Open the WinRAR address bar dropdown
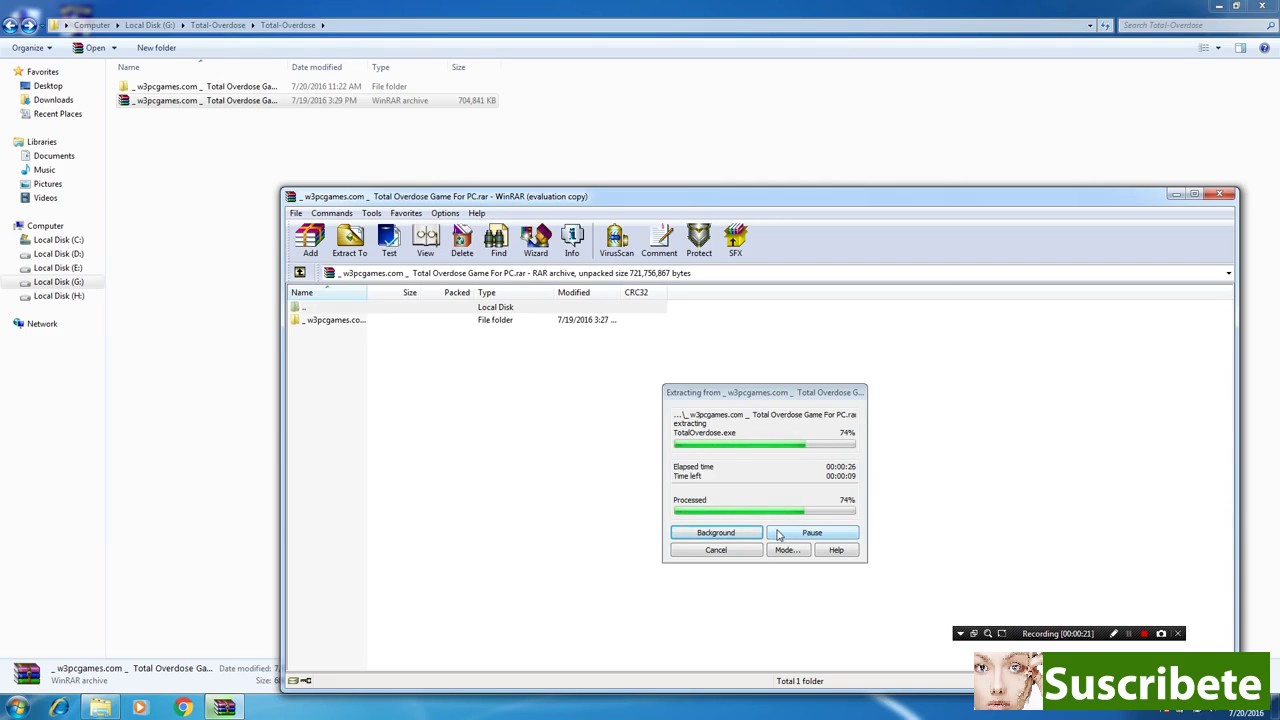Image resolution: width=1280 pixels, height=720 pixels. tap(1227, 272)
